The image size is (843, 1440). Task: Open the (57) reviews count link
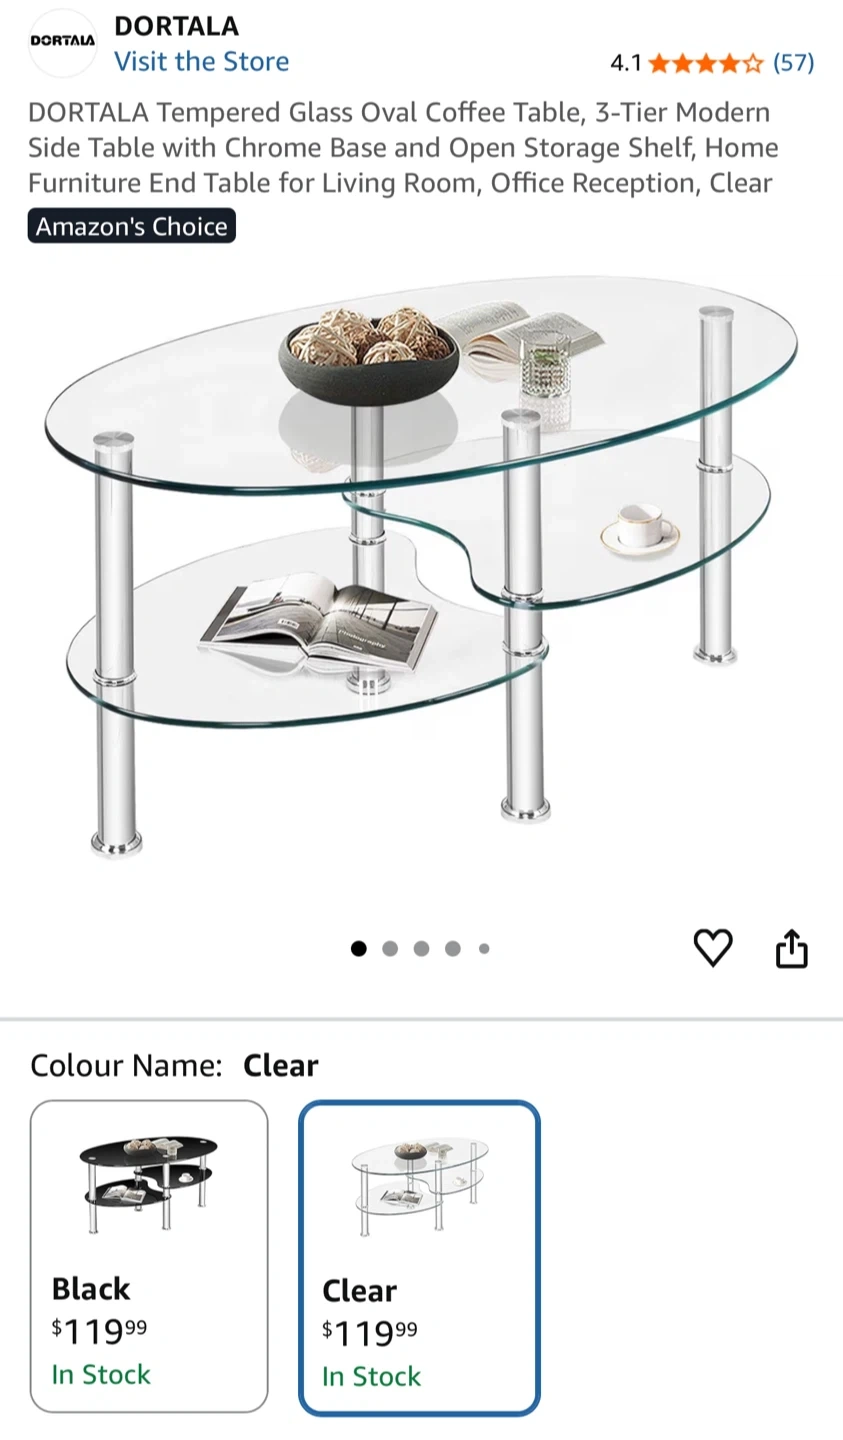pyautogui.click(x=794, y=63)
